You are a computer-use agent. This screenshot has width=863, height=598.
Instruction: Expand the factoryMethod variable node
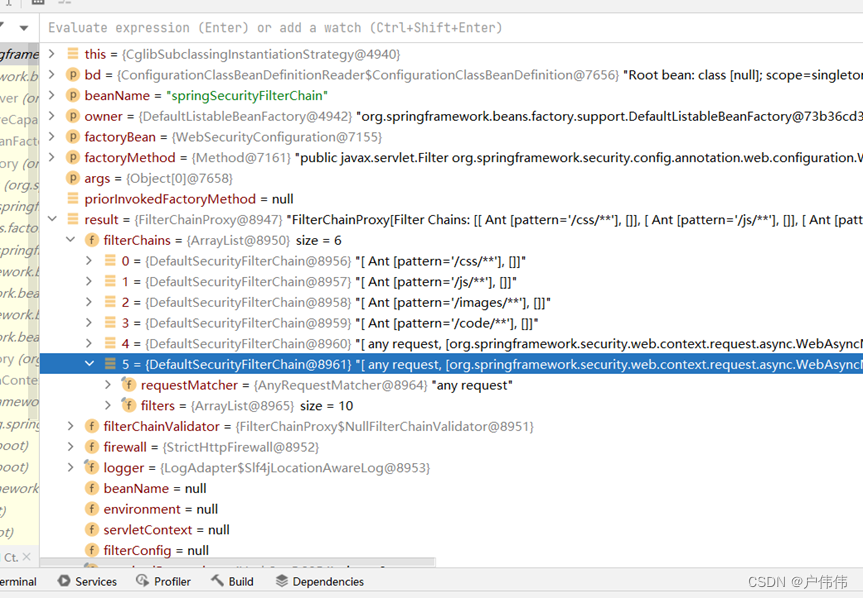tap(51, 157)
